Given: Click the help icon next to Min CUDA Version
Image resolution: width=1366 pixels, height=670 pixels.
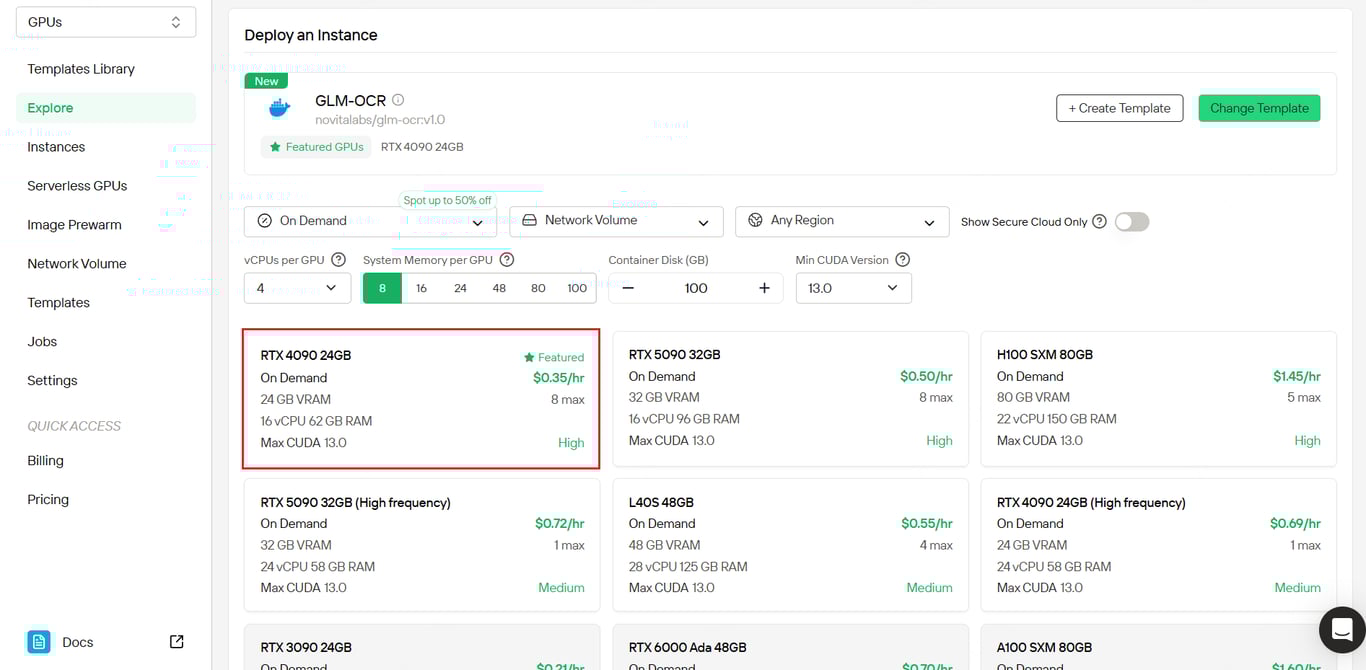Looking at the screenshot, I should [x=903, y=260].
